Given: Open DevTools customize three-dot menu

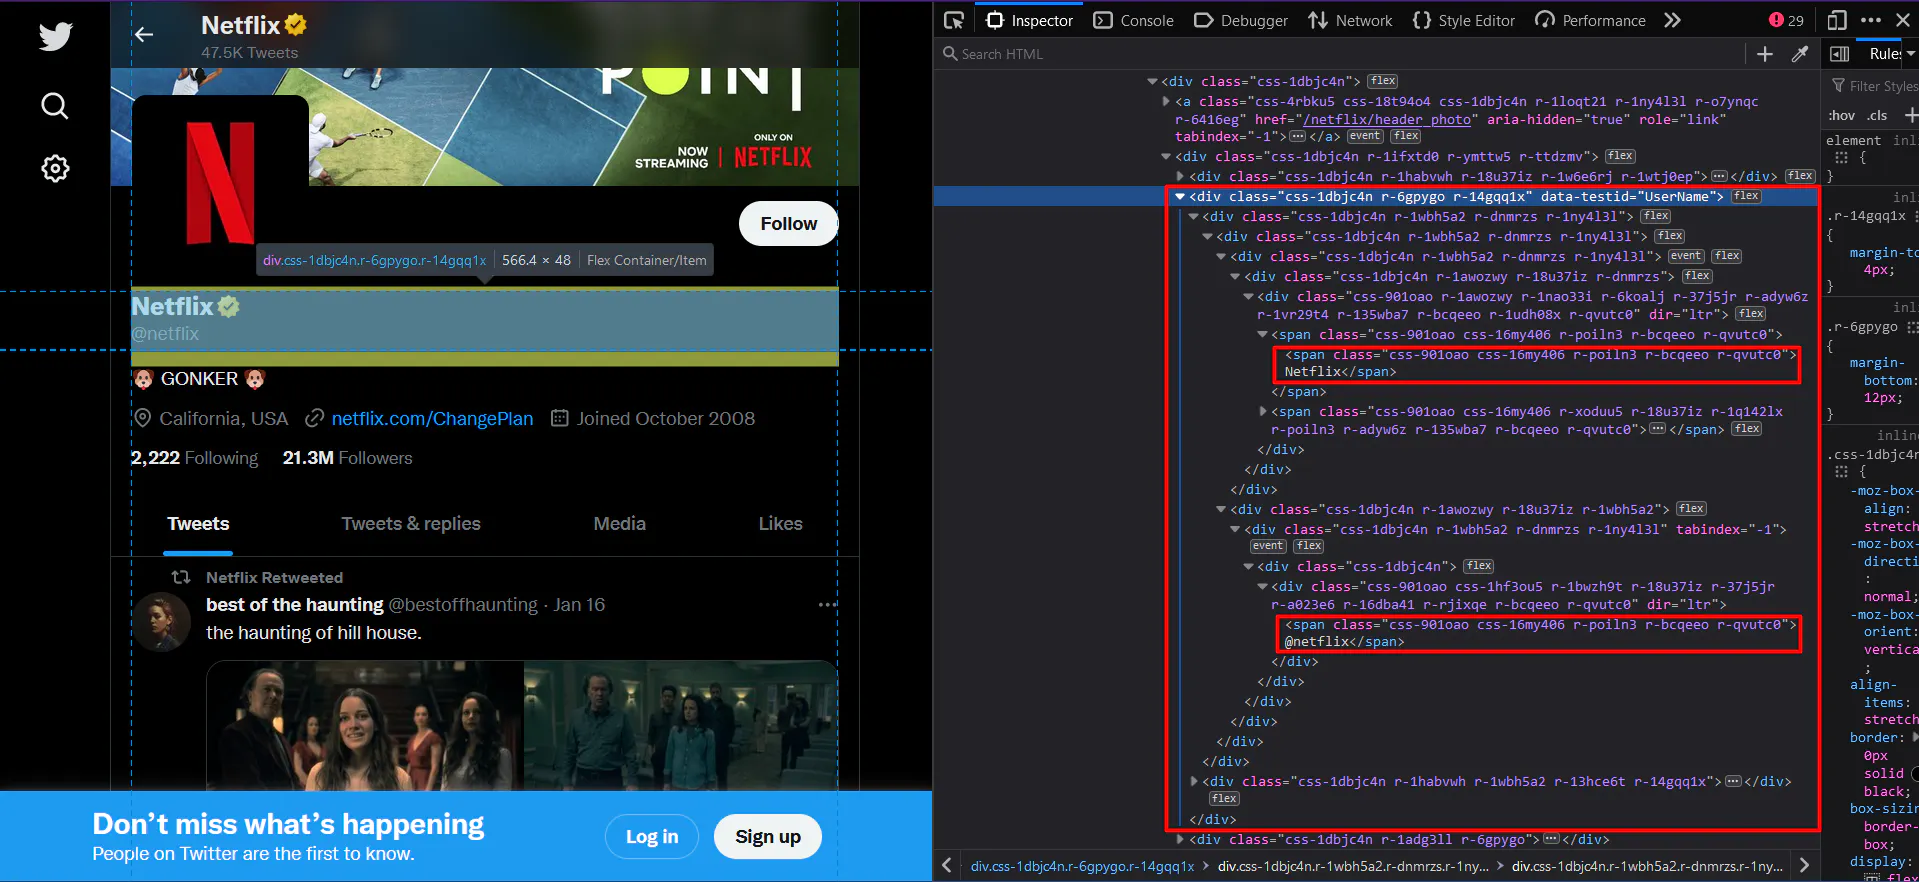Looking at the screenshot, I should [1871, 20].
